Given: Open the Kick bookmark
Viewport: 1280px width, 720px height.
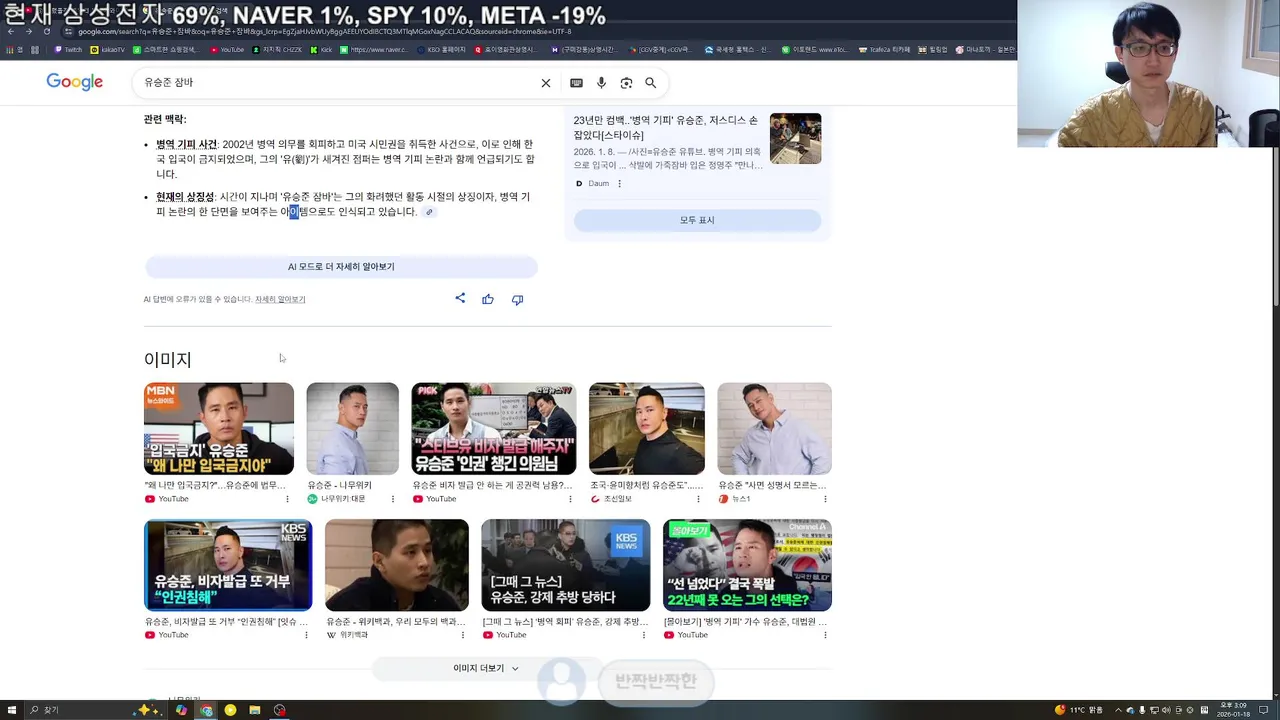Looking at the screenshot, I should (321, 49).
